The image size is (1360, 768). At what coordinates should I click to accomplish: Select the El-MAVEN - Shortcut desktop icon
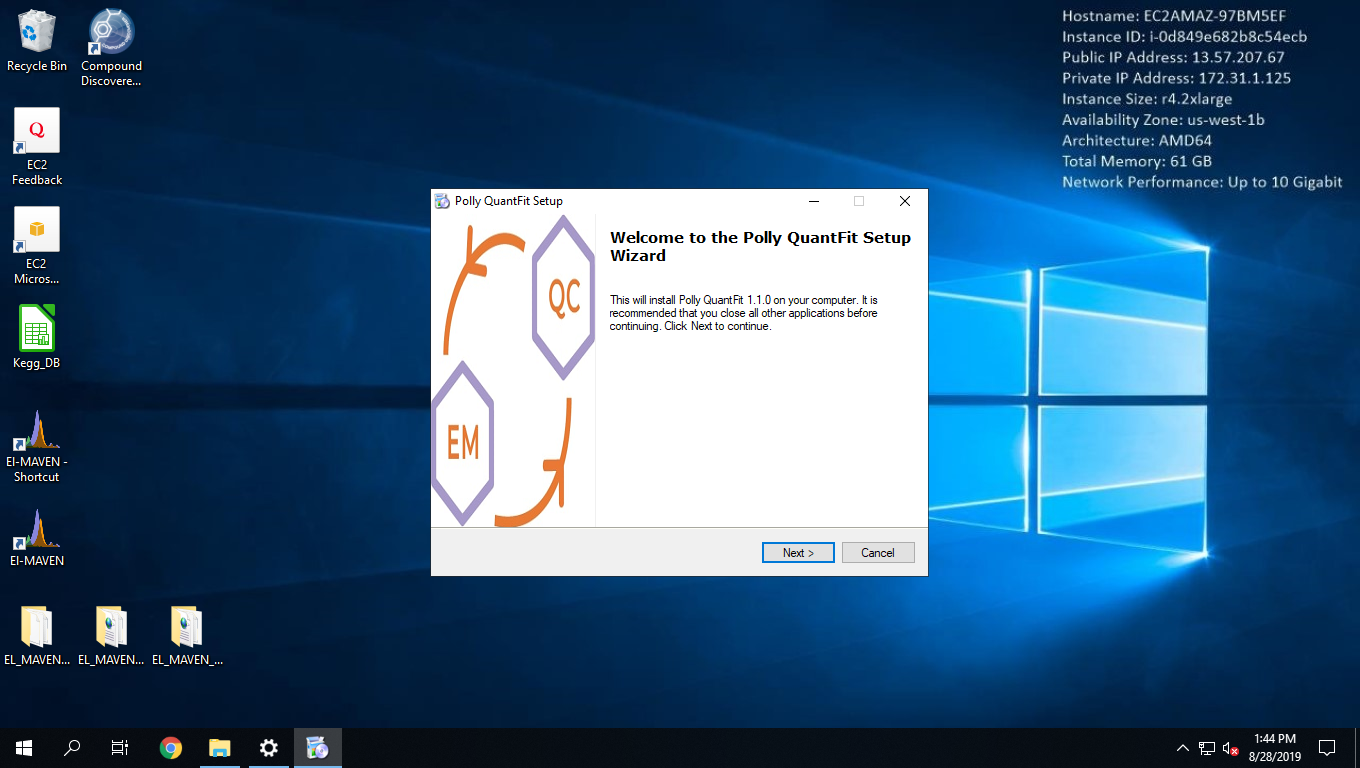coord(37,446)
